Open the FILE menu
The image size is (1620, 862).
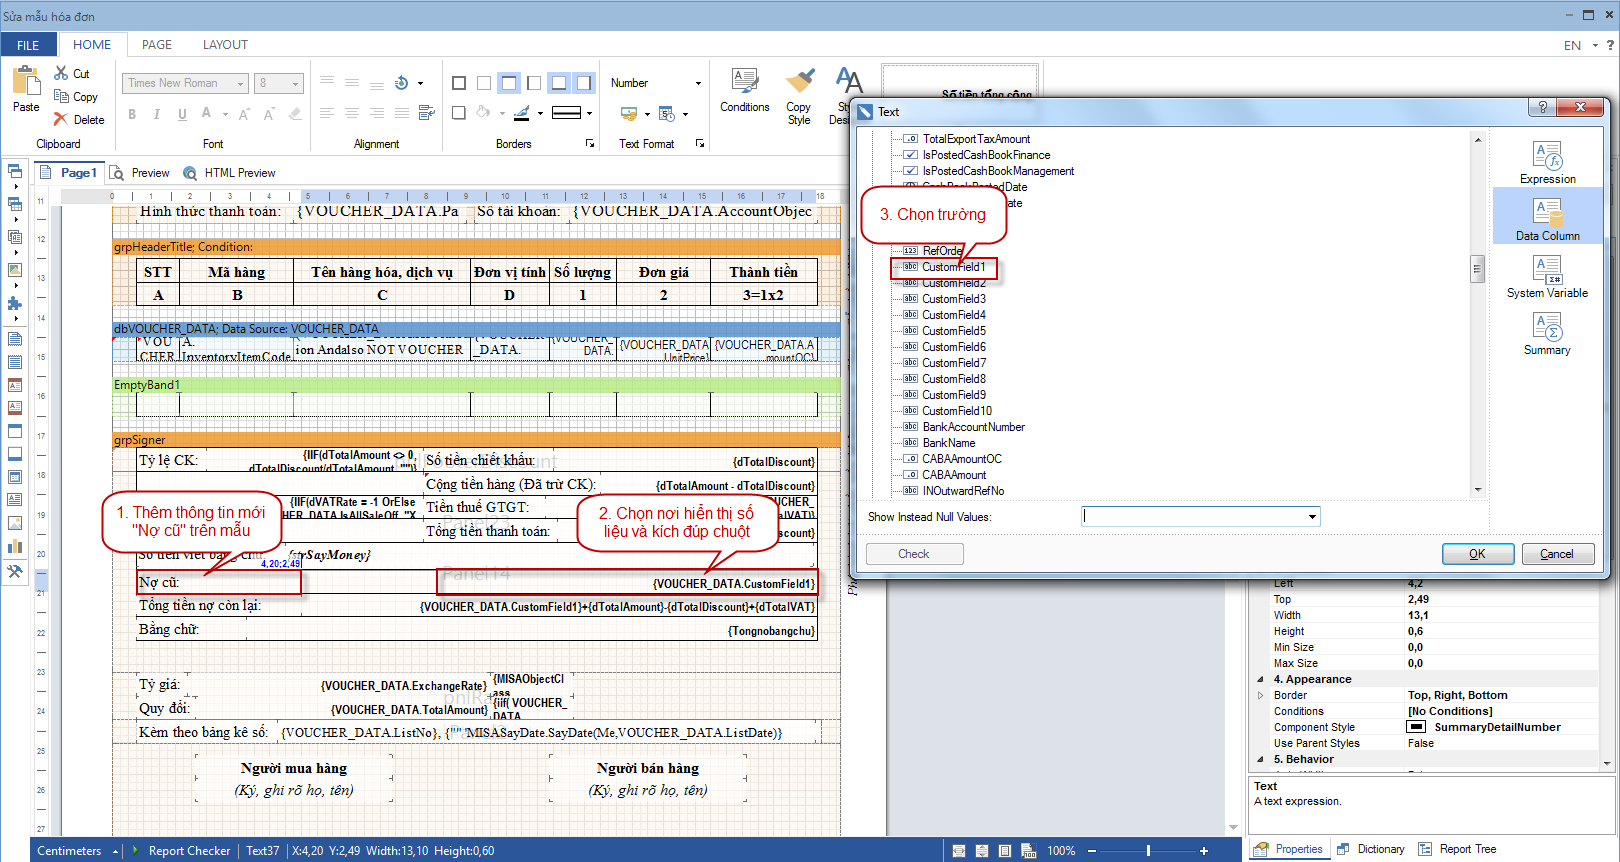pos(28,45)
